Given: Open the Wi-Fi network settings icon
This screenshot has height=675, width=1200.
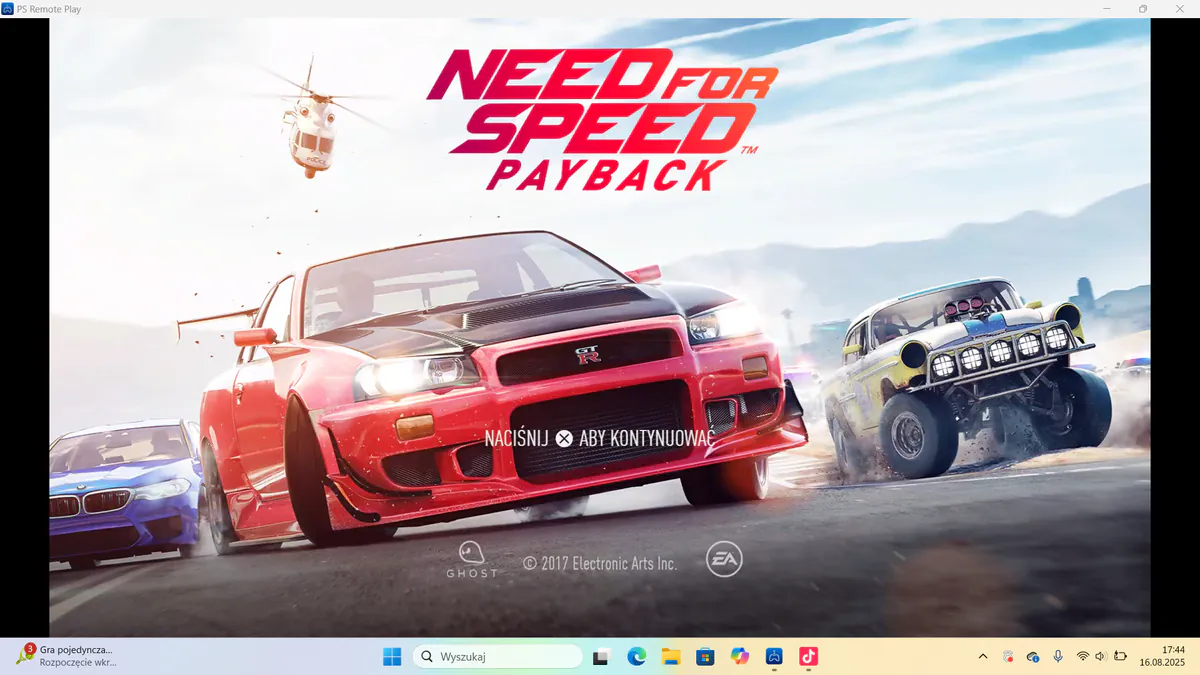Looking at the screenshot, I should pyautogui.click(x=1082, y=656).
